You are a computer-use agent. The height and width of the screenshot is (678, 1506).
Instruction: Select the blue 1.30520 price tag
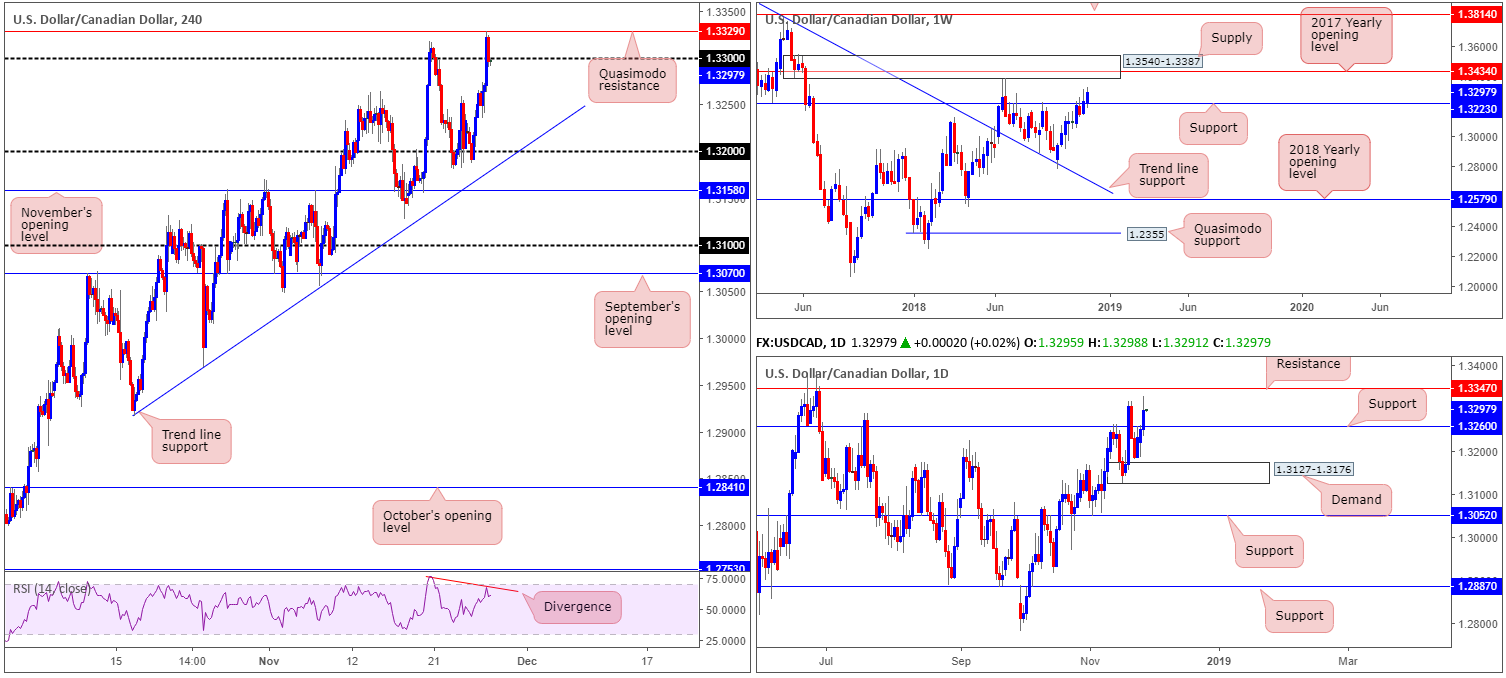tap(1476, 516)
